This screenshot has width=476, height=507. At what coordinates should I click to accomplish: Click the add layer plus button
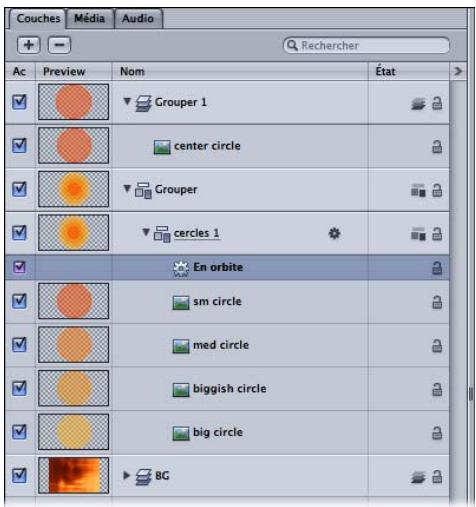coord(29,45)
